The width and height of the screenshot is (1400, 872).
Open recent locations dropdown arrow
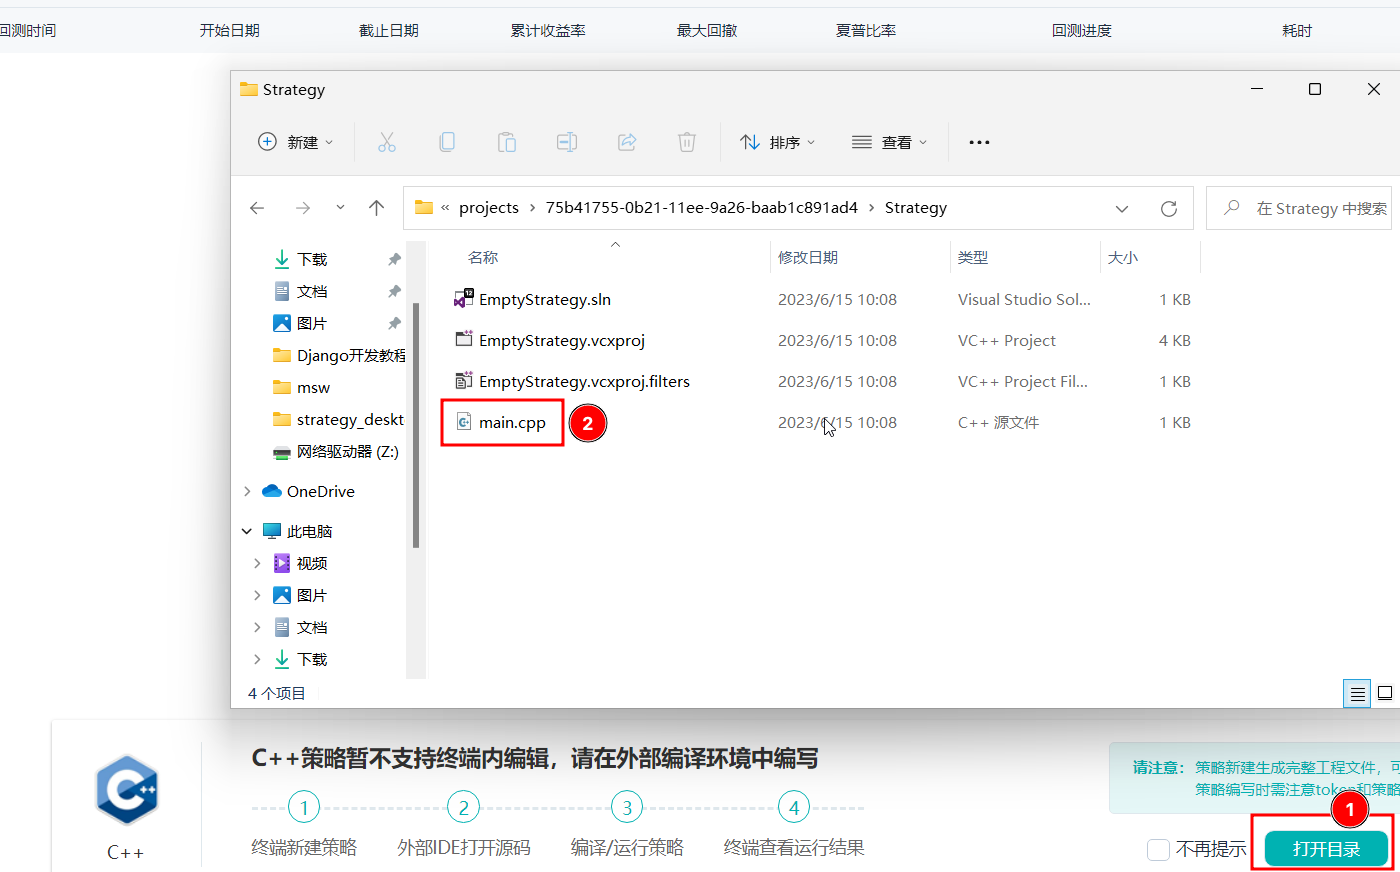pyautogui.click(x=340, y=208)
